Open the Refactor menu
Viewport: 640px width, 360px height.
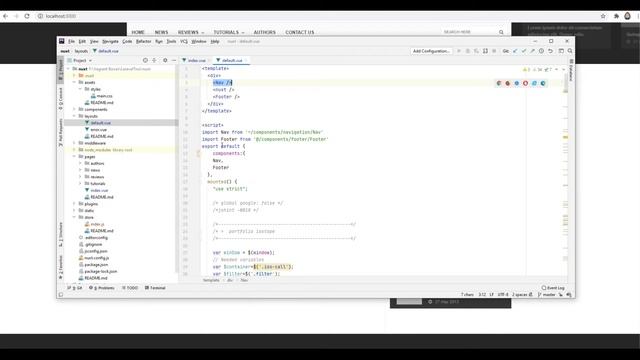(x=143, y=42)
